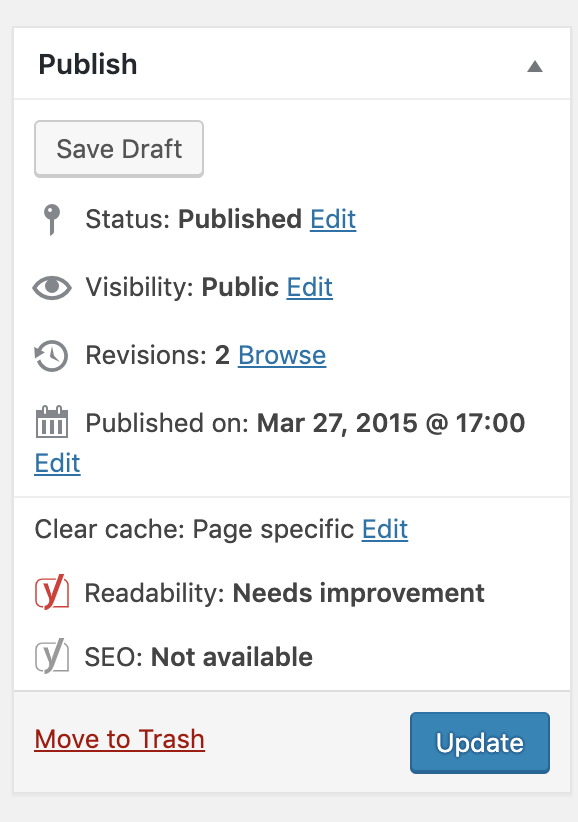Click the Revisions count label
The image size is (578, 822).
point(157,355)
